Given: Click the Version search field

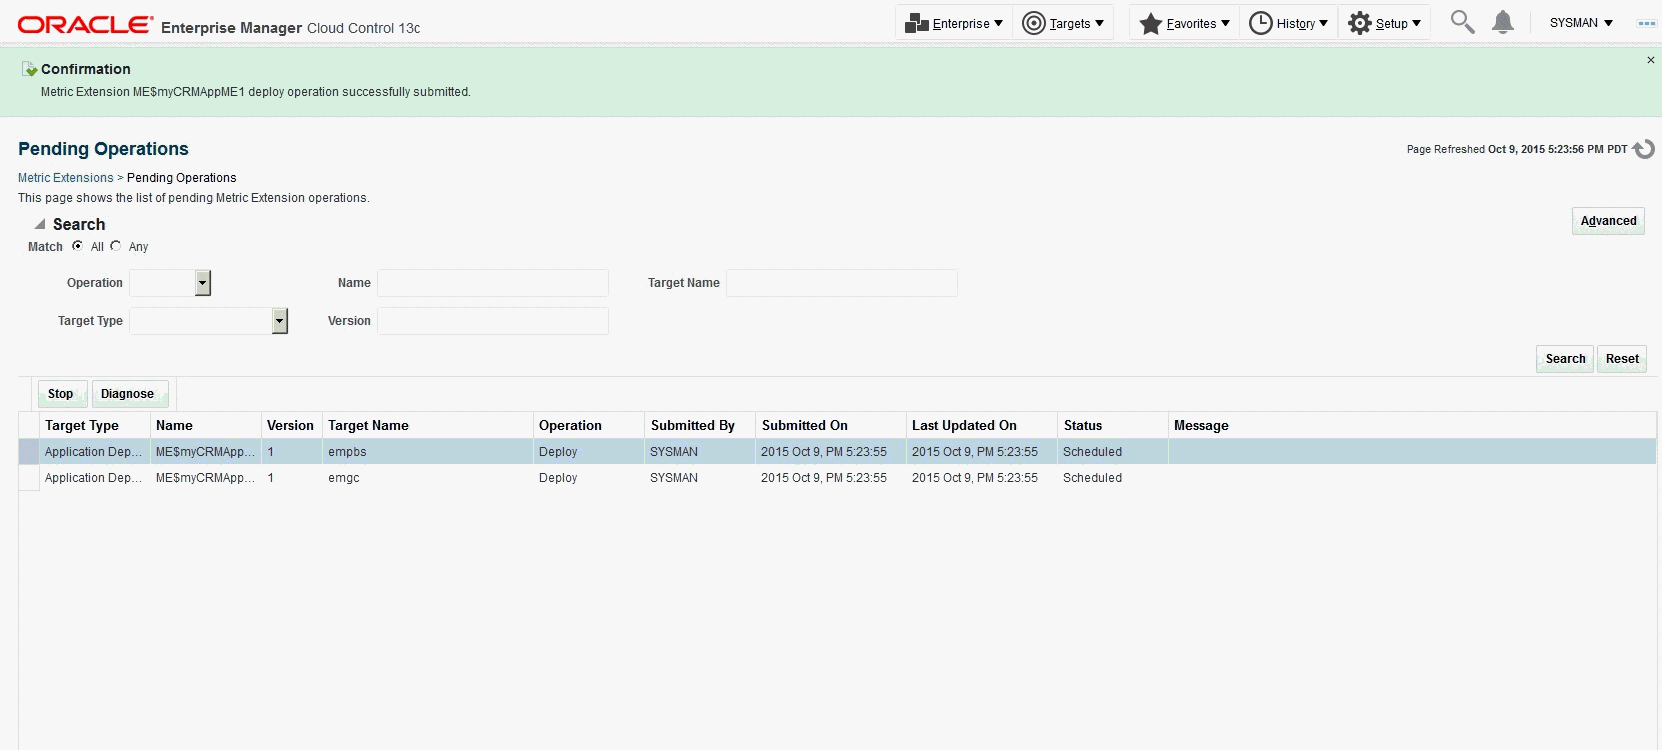Looking at the screenshot, I should coord(493,321).
